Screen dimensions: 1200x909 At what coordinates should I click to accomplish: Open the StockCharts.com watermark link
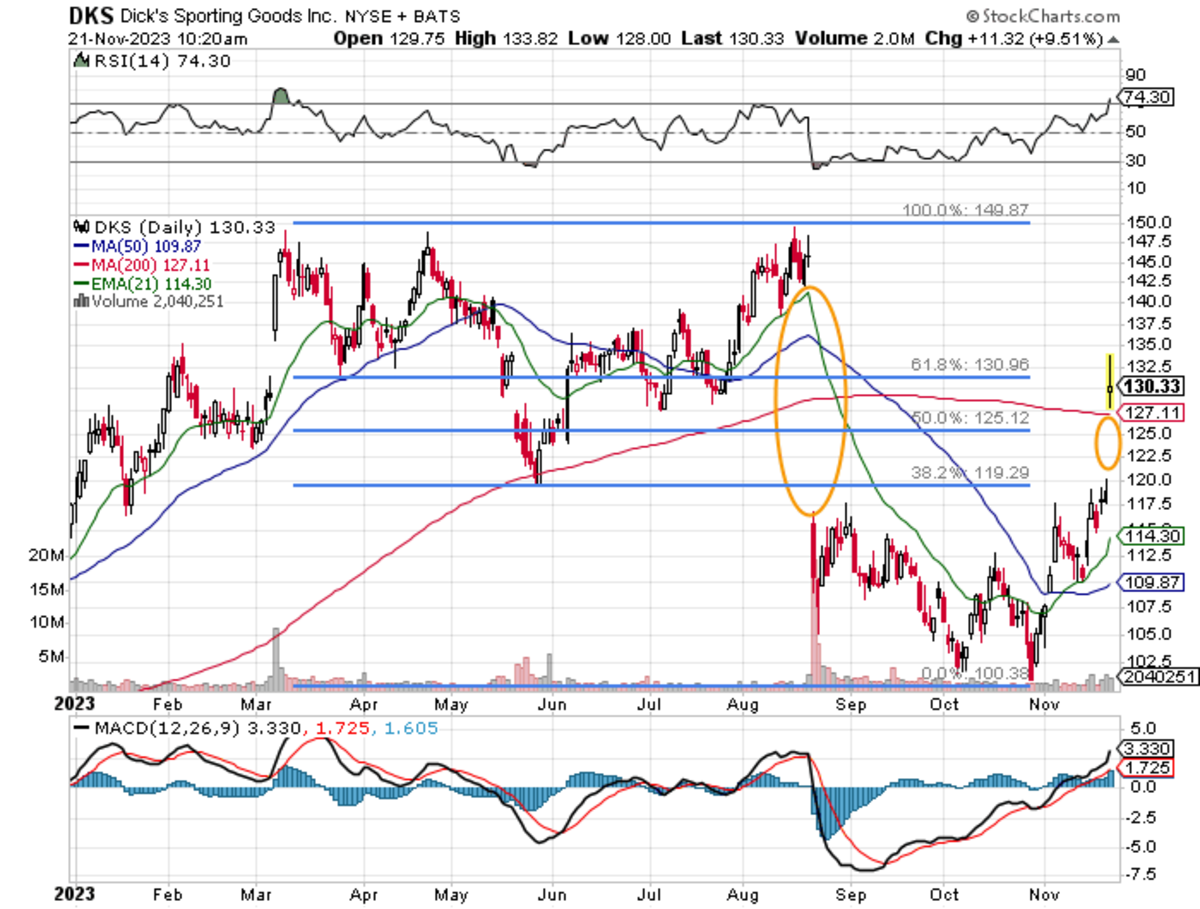pos(1050,16)
